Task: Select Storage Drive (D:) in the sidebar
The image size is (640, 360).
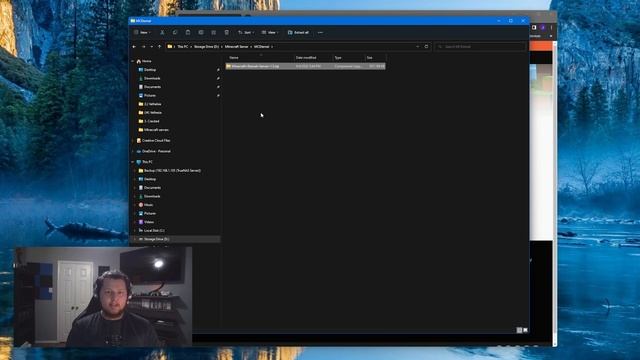Action: pyautogui.click(x=156, y=239)
